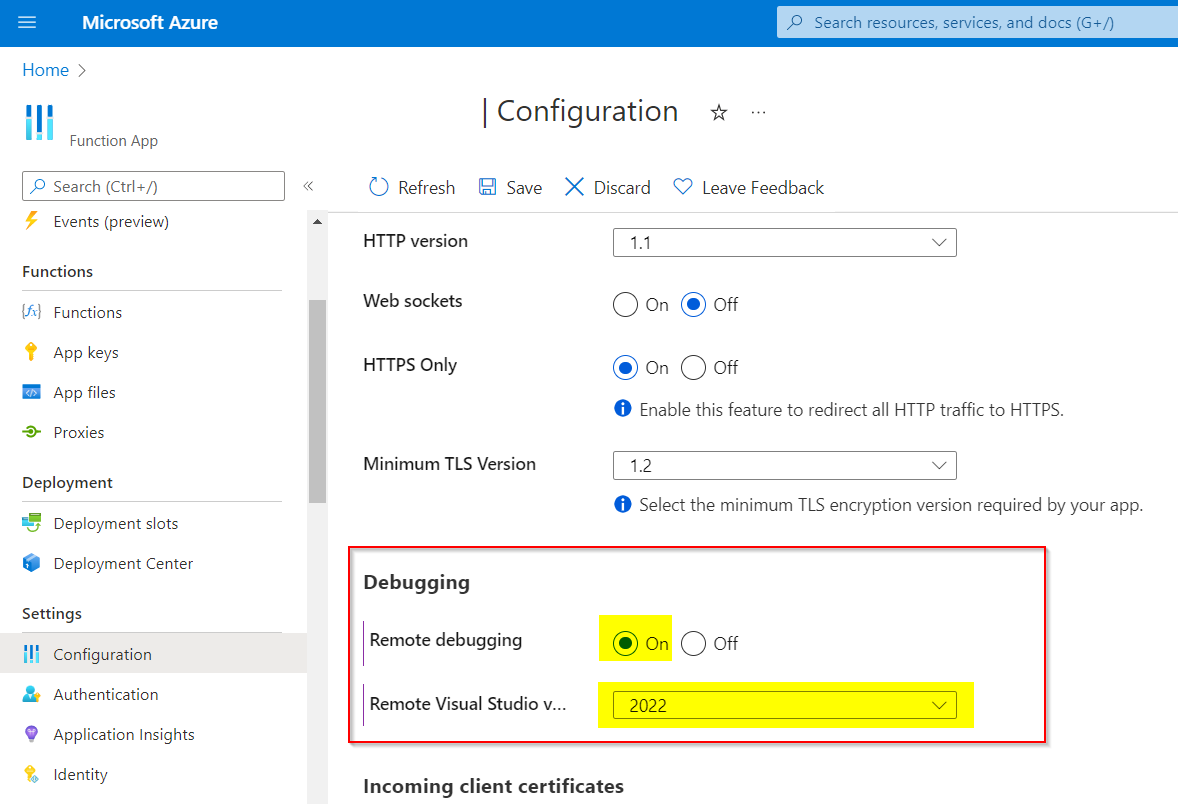Save the configuration changes
Screen dimensions: 1178x804
point(510,187)
